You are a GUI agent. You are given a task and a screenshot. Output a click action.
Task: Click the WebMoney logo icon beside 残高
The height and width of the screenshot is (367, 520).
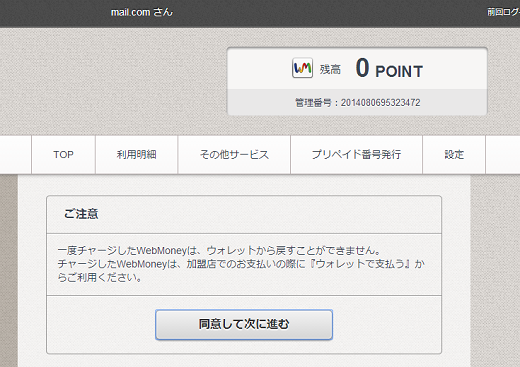tap(302, 68)
